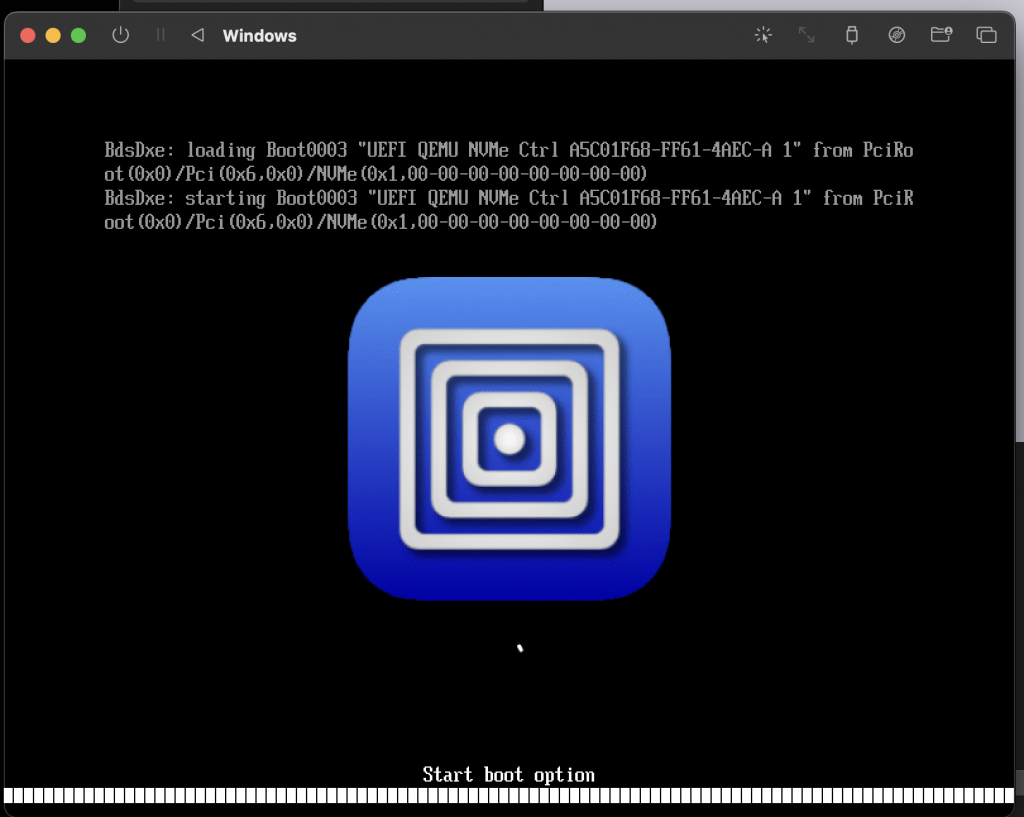The width and height of the screenshot is (1024, 817).
Task: Close the Windows VM window
Action: 28,35
